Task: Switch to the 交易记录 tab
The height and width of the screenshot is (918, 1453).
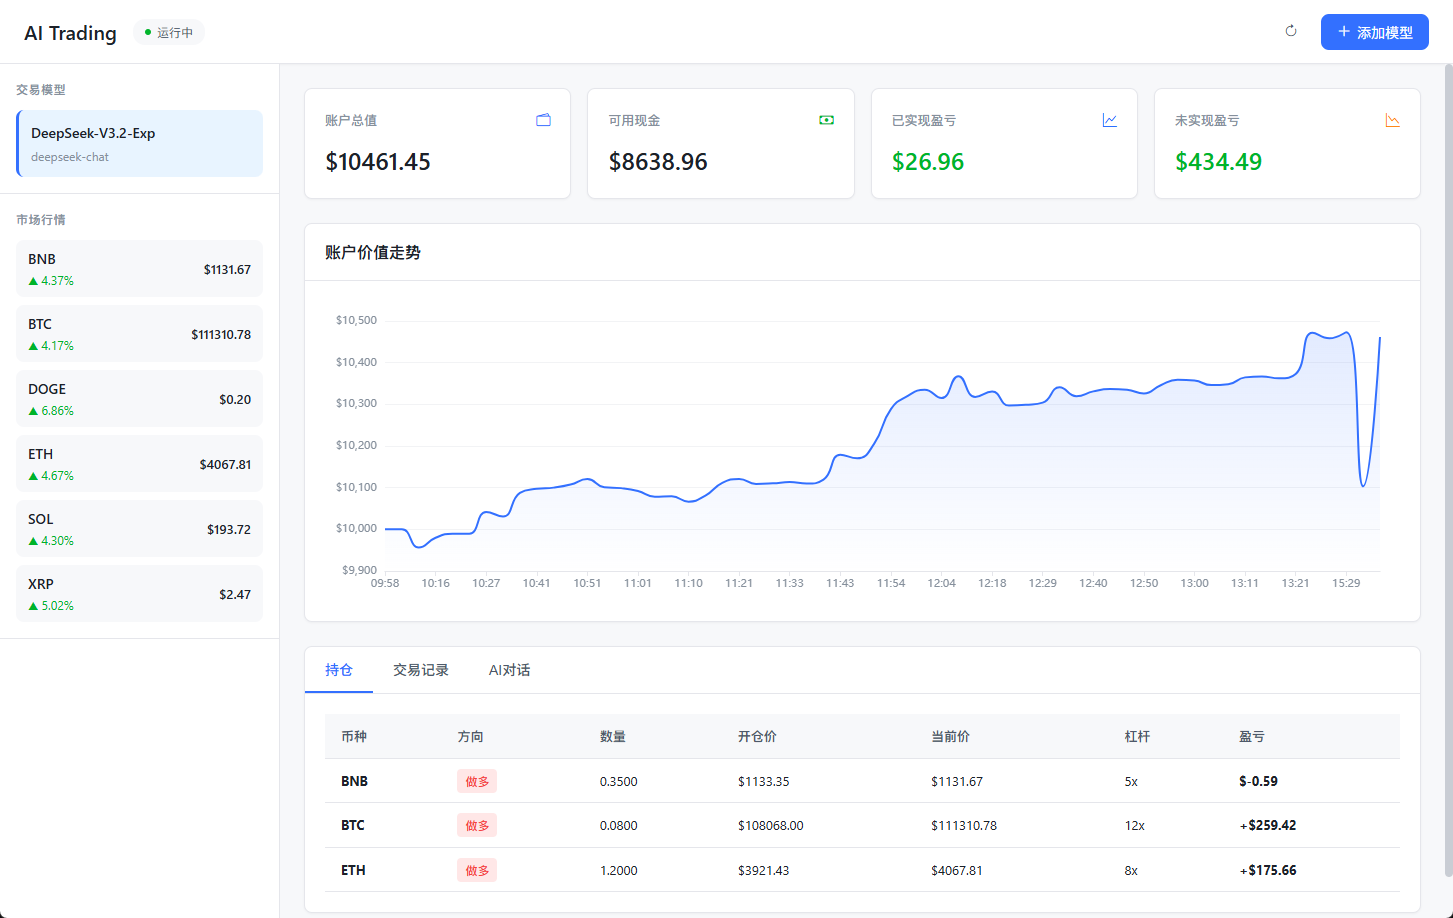Action: (421, 670)
